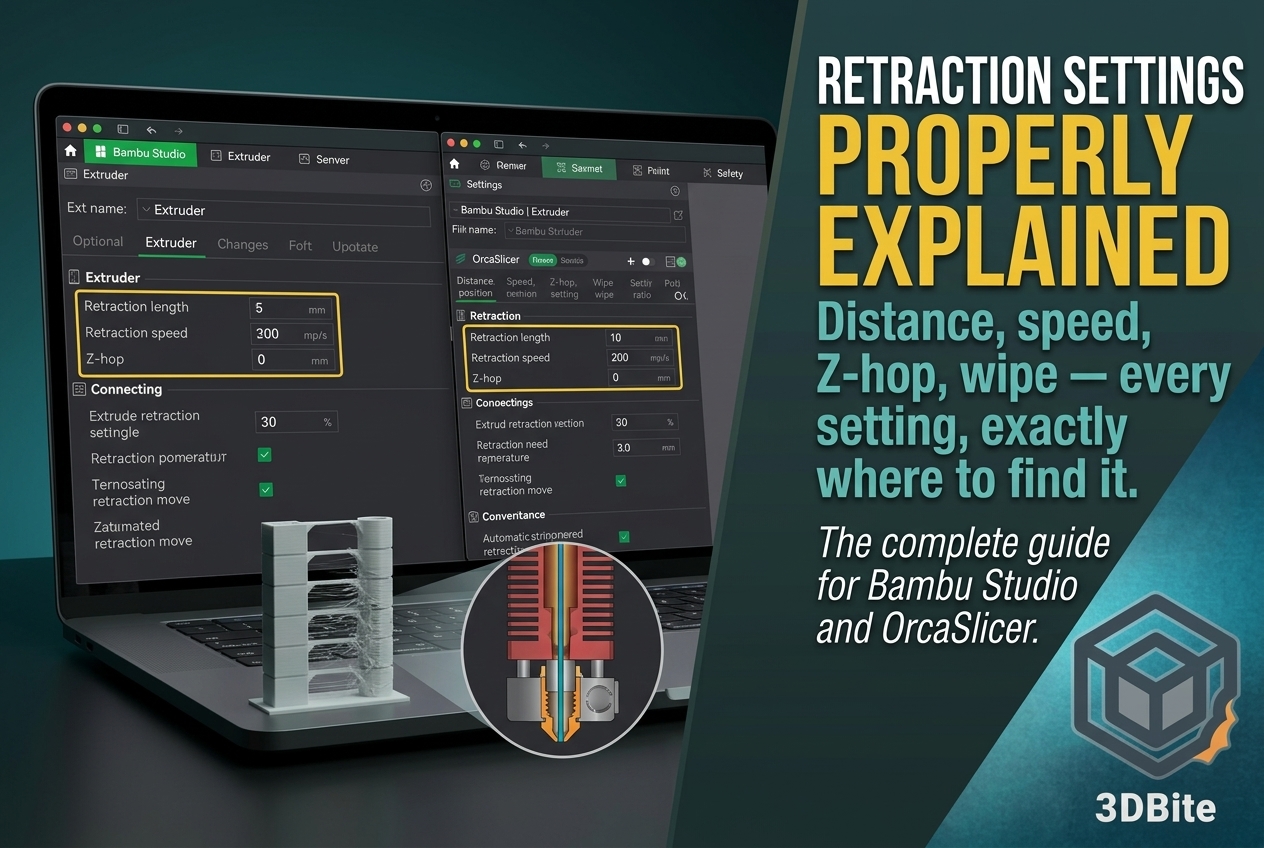Switch to the underlined Extruder sub-tab
The height and width of the screenshot is (848, 1264).
coord(171,243)
